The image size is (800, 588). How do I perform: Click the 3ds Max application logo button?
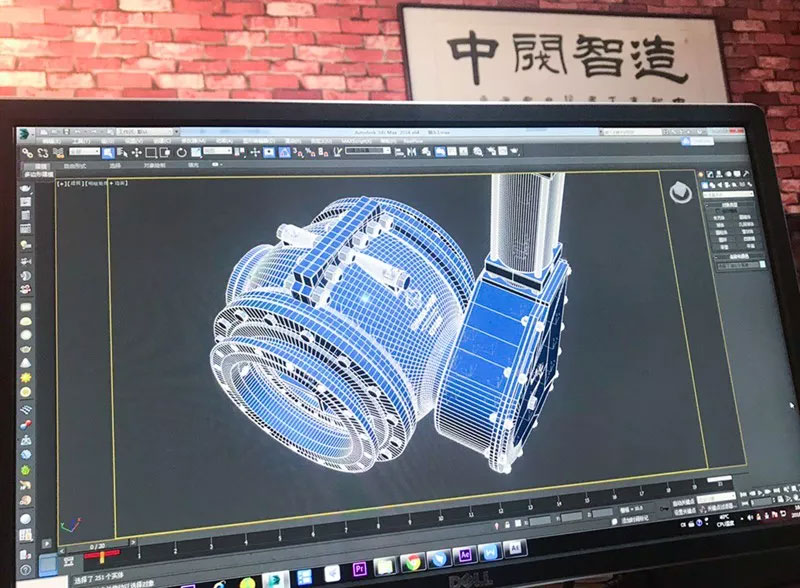23,132
